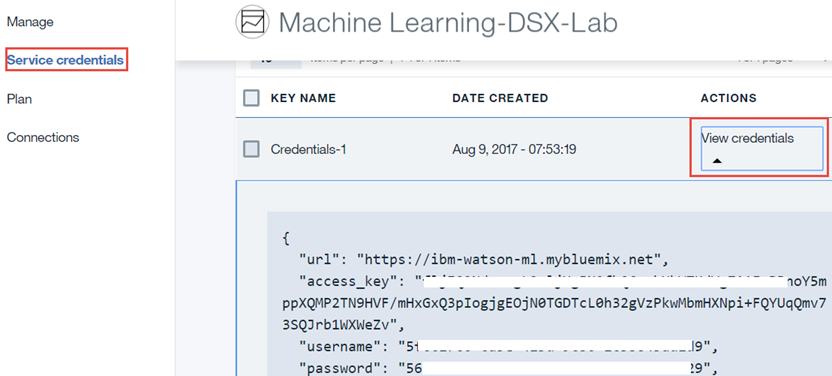Image resolution: width=832 pixels, height=376 pixels.
Task: Click the Machine Learning-DSX-Lab title
Action: 448,23
